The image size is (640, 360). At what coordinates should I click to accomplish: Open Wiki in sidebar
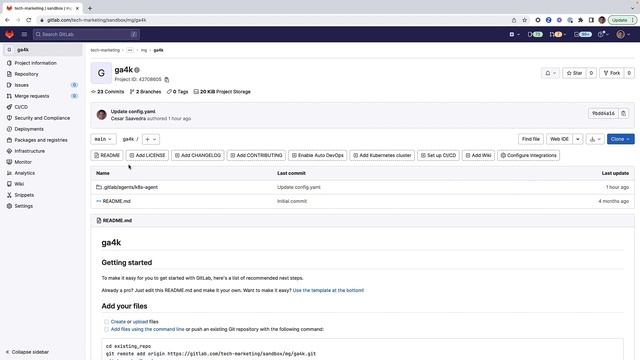point(19,184)
